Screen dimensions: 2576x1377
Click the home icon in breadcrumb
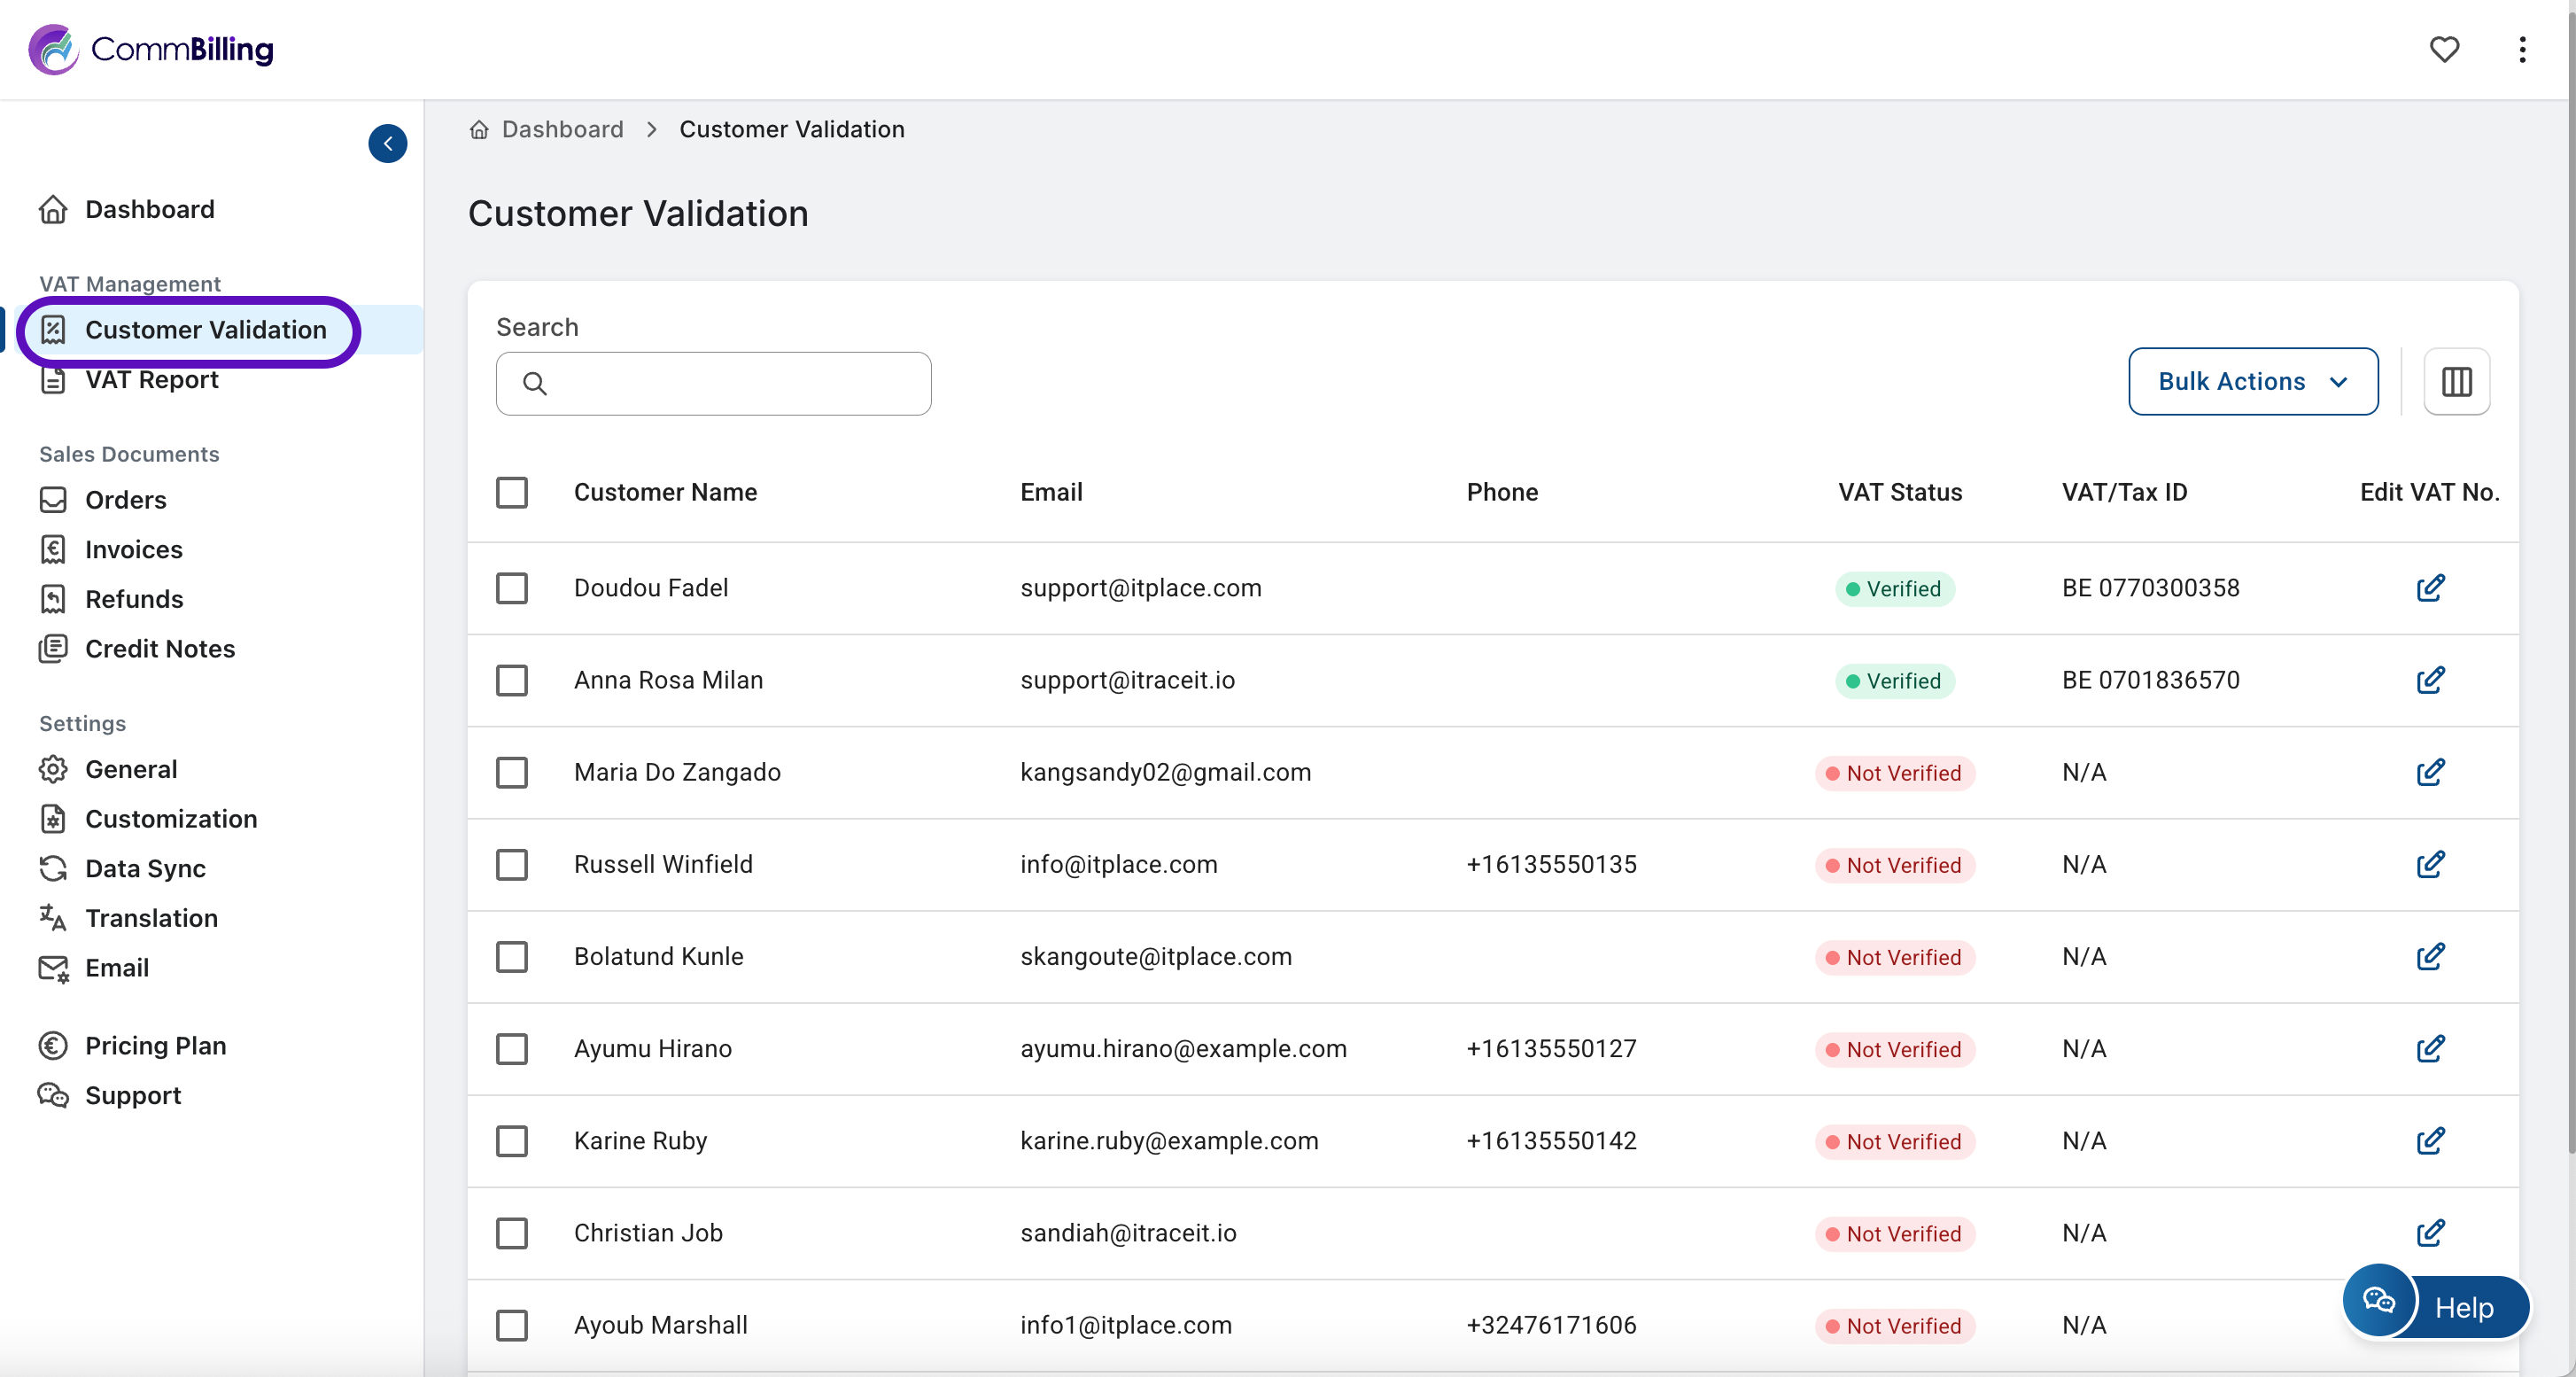(x=480, y=130)
